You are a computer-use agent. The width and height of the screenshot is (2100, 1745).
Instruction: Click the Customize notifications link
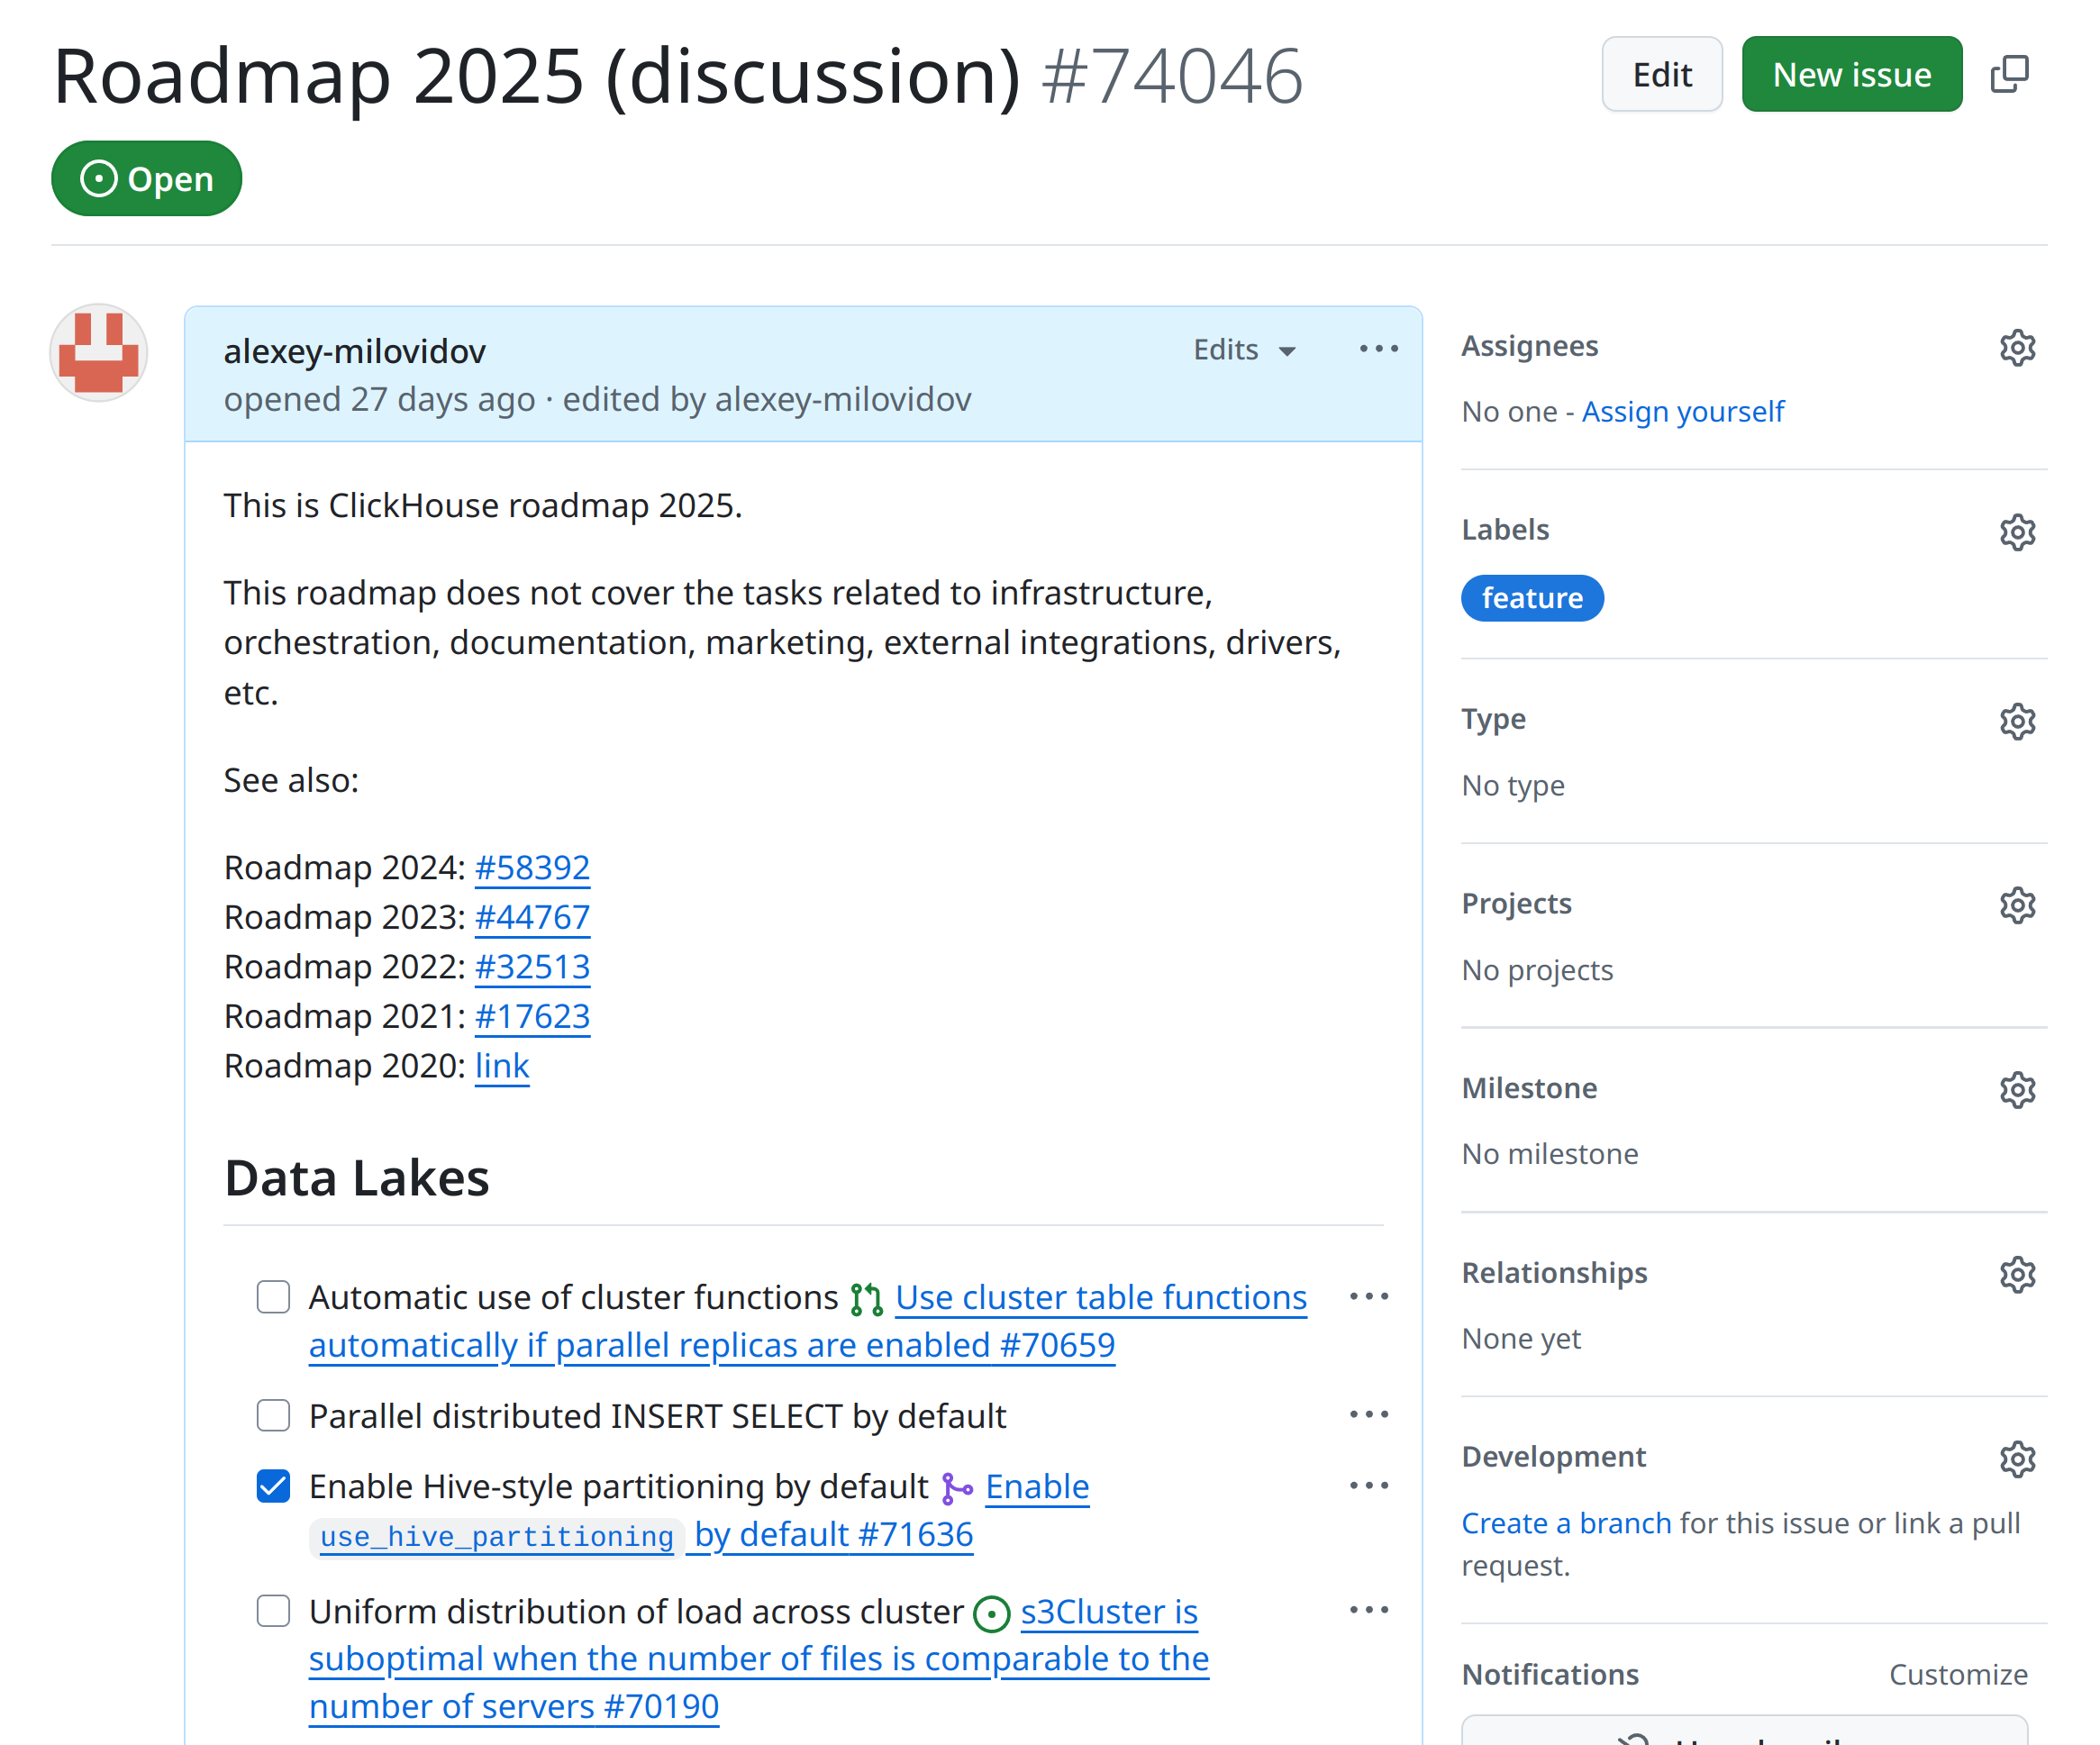tap(1958, 1674)
